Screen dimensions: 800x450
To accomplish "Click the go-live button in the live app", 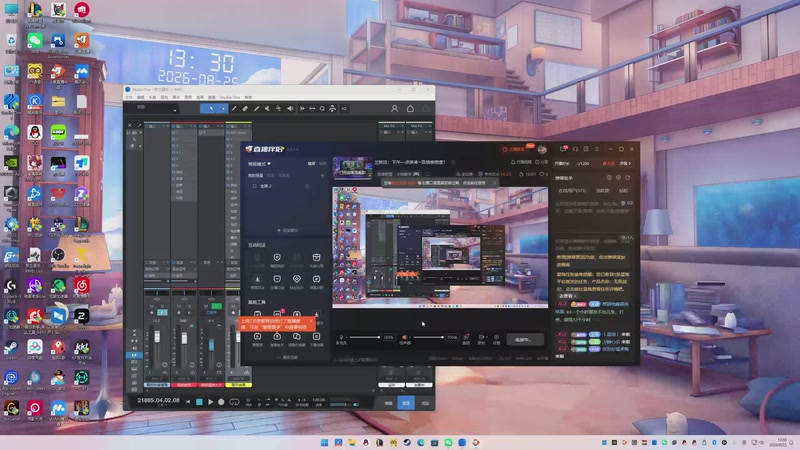I will coord(525,339).
